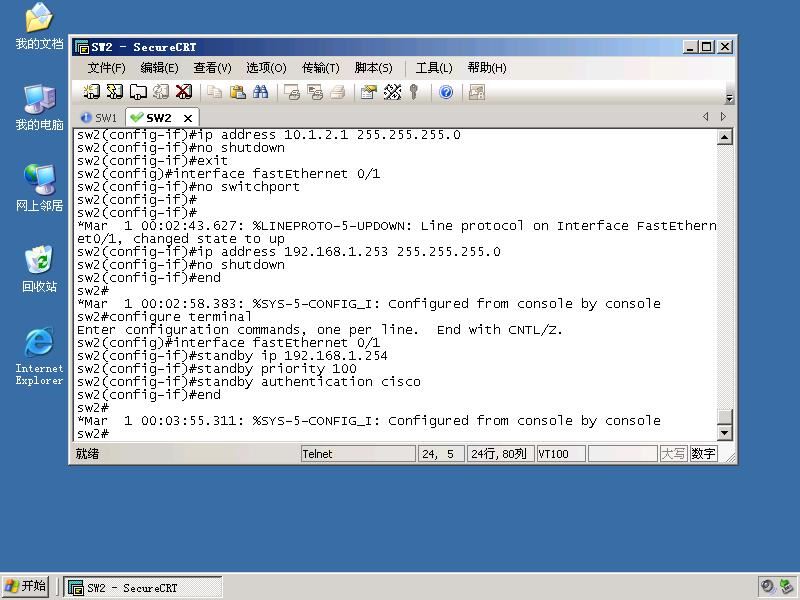Click the 'standby ip 192.168.1.254' line
This screenshot has height=600, width=800.
(x=232, y=356)
